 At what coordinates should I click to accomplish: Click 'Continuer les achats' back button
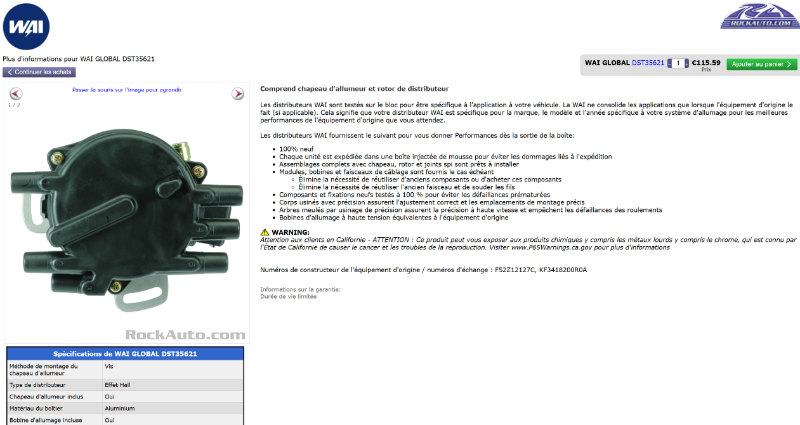click(x=39, y=72)
